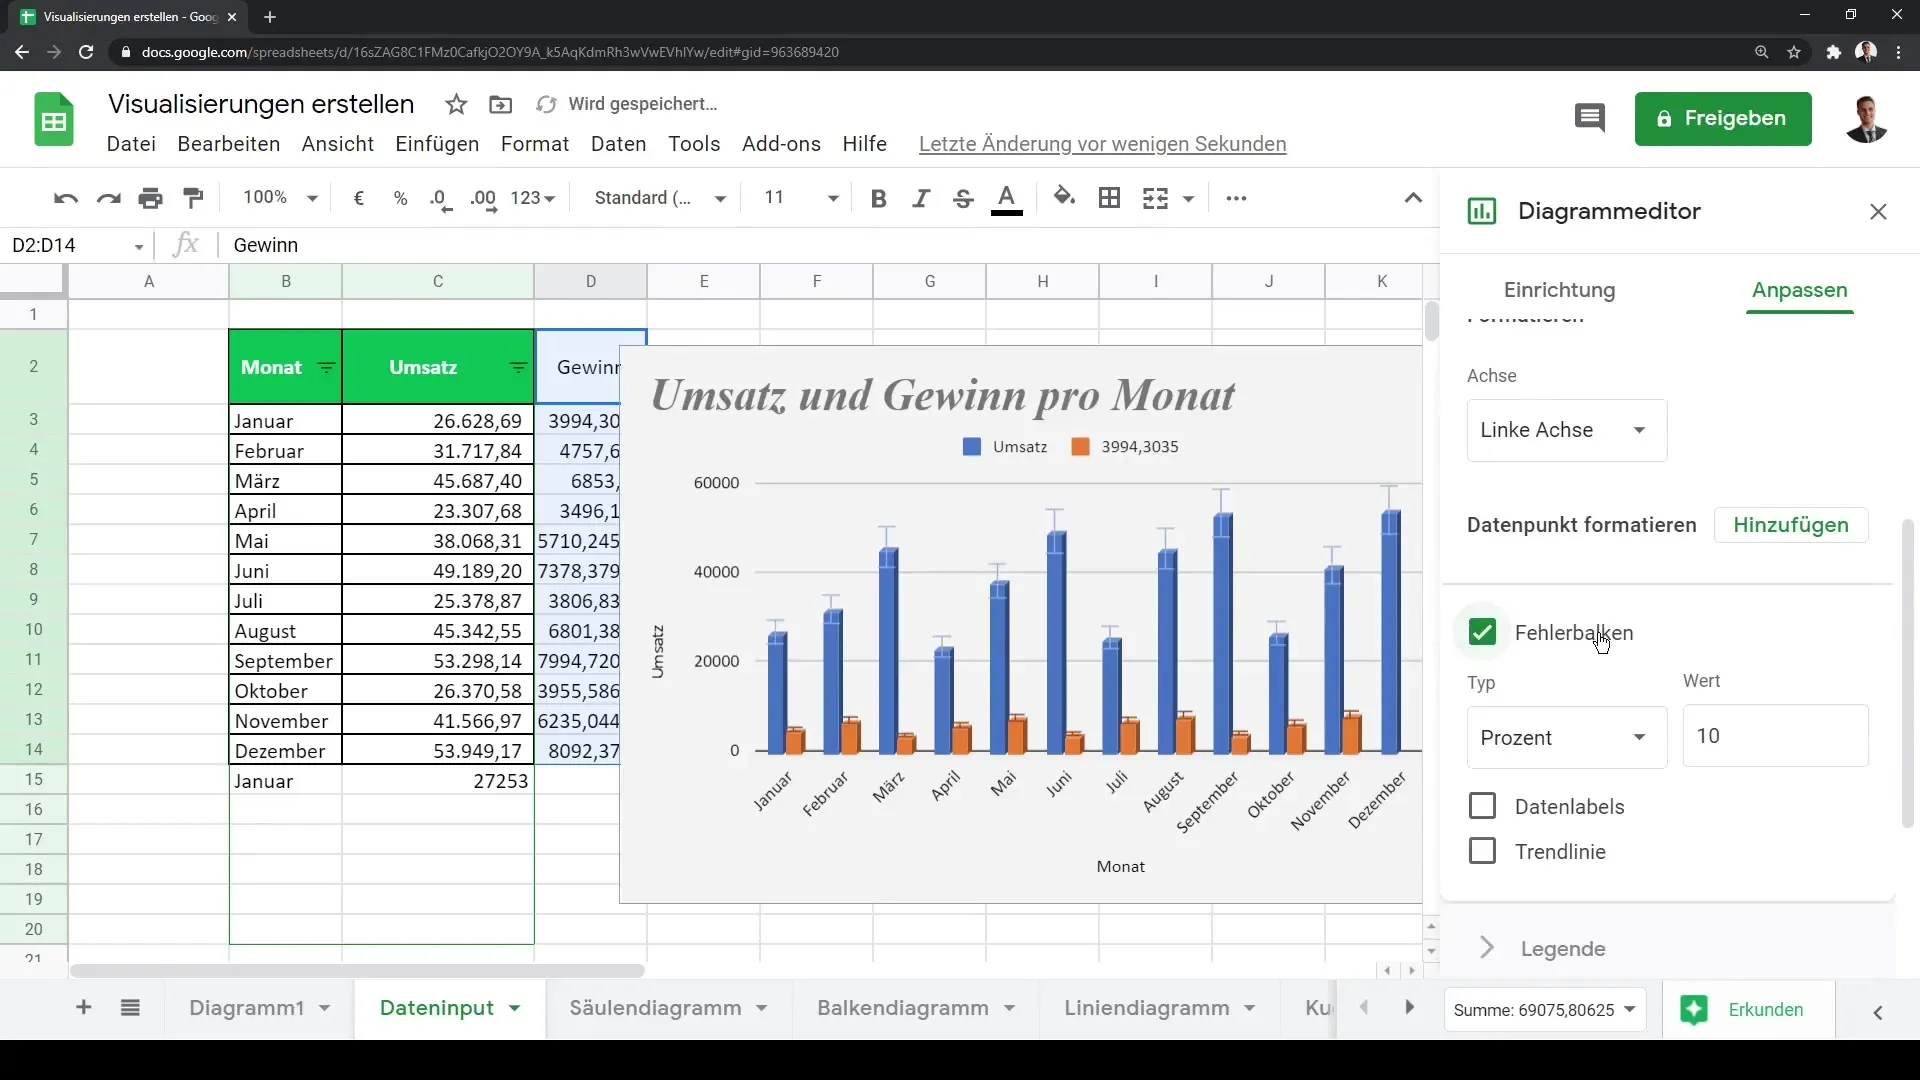This screenshot has height=1080, width=1920.
Task: Show more toolbar options (three dots)
Action: pyautogui.click(x=1236, y=198)
